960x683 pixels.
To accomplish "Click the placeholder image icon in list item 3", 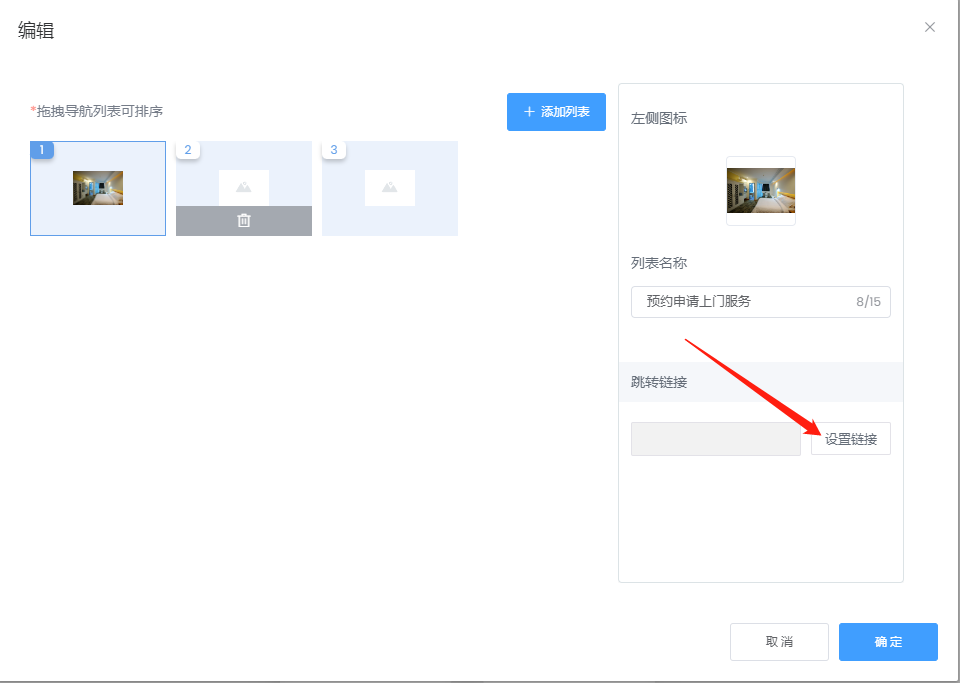I will tap(389, 187).
